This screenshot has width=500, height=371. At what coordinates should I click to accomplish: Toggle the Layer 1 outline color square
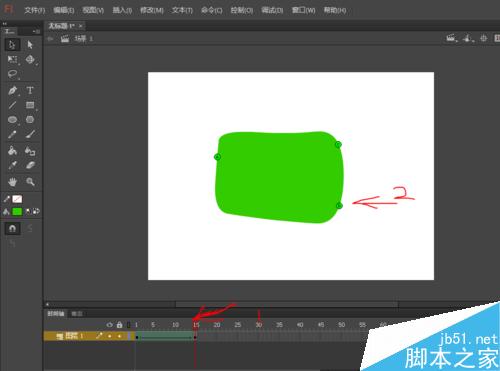[x=129, y=336]
